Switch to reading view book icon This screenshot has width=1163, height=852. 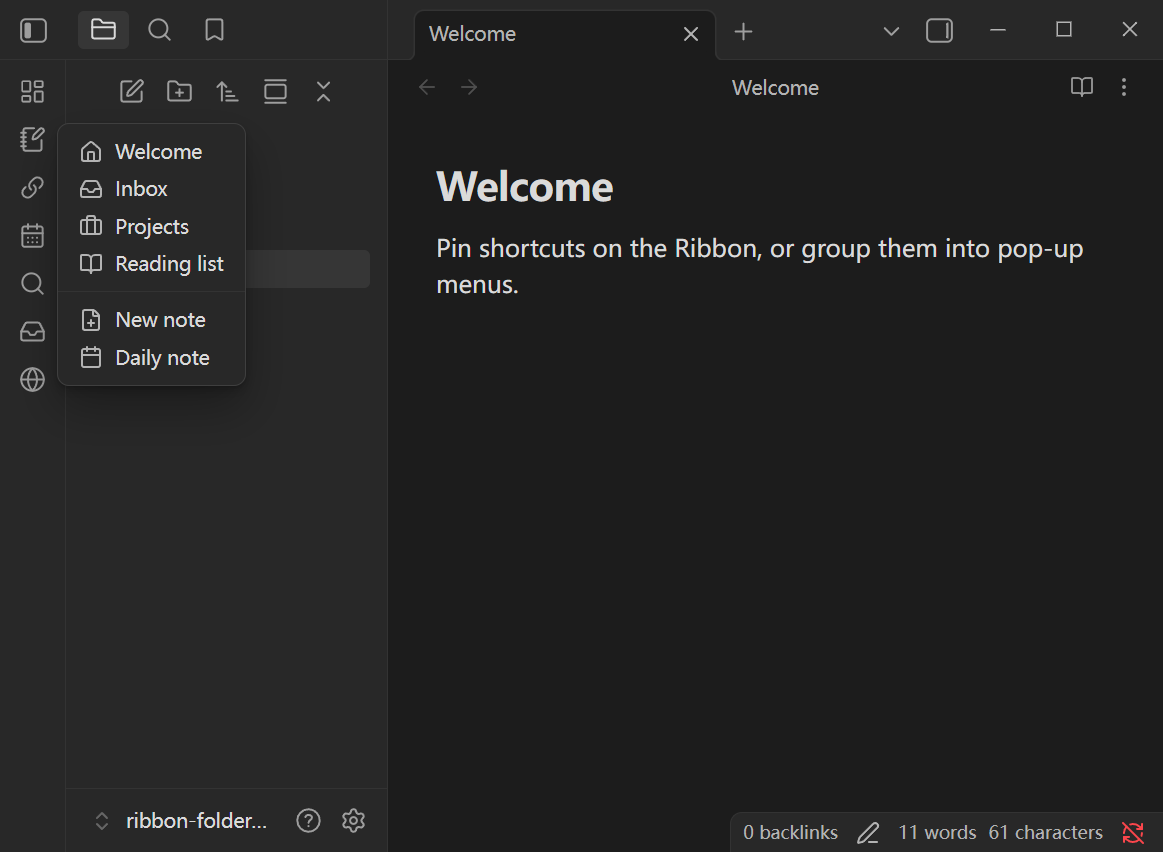tap(1081, 87)
